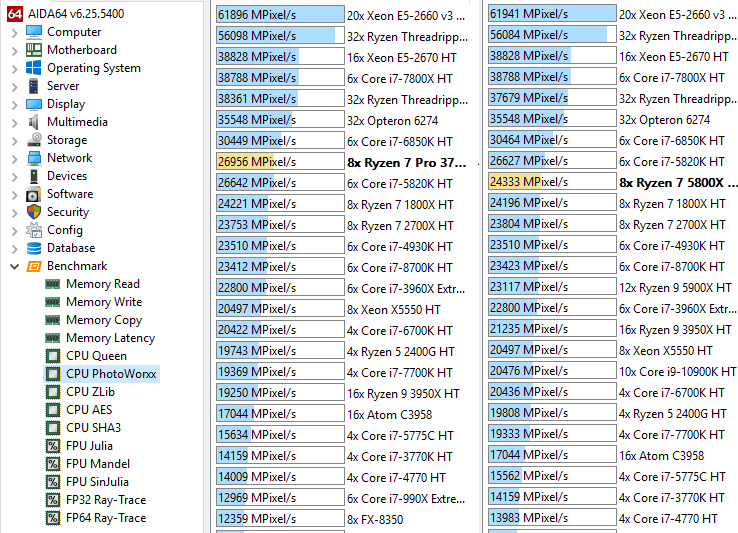Expand the Network tree node
The width and height of the screenshot is (738, 533).
(x=14, y=159)
